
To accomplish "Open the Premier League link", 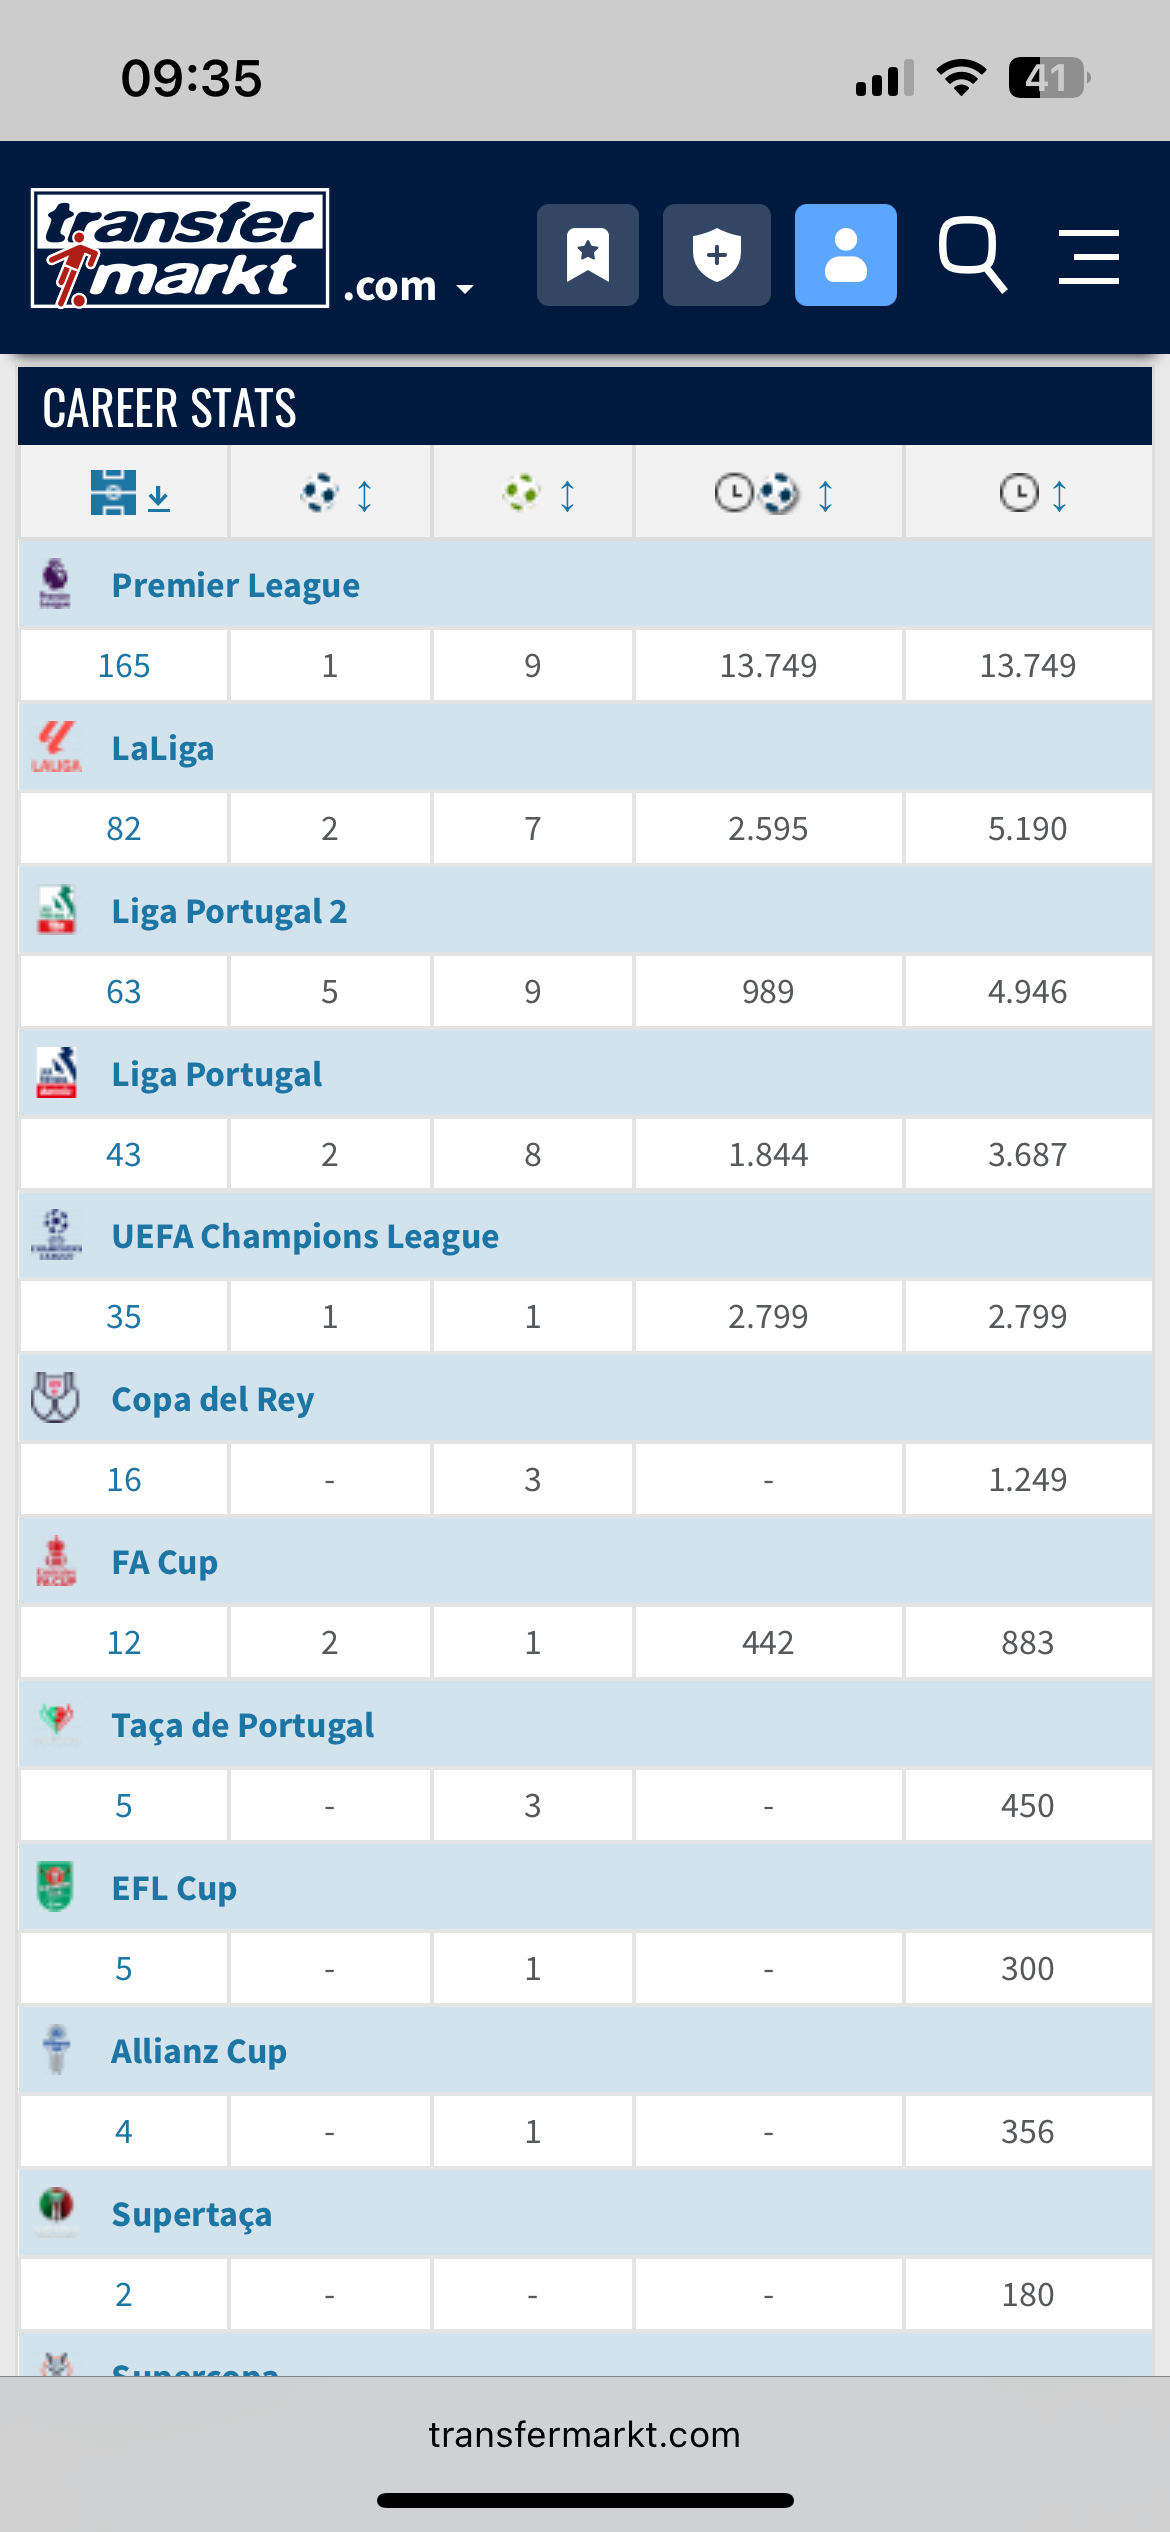I will point(235,585).
